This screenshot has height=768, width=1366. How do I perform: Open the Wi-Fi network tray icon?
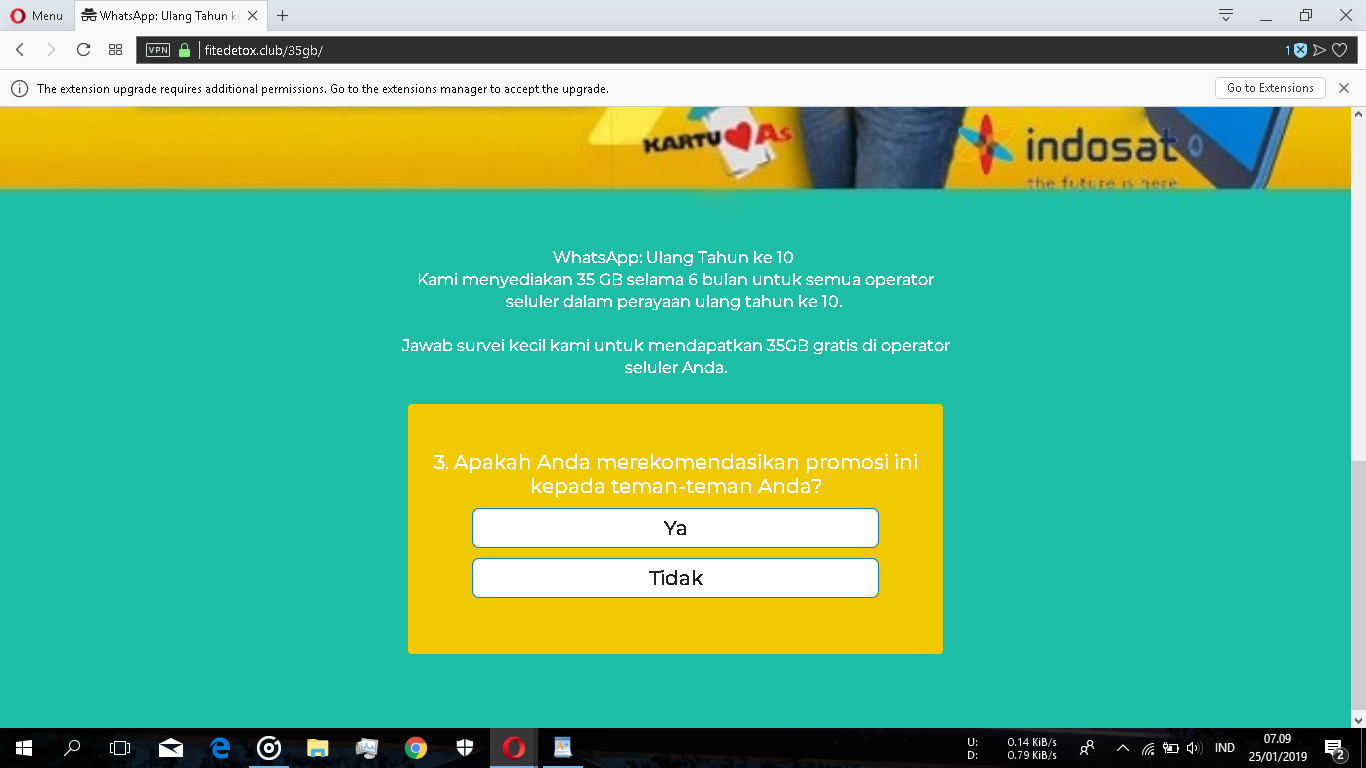1148,748
